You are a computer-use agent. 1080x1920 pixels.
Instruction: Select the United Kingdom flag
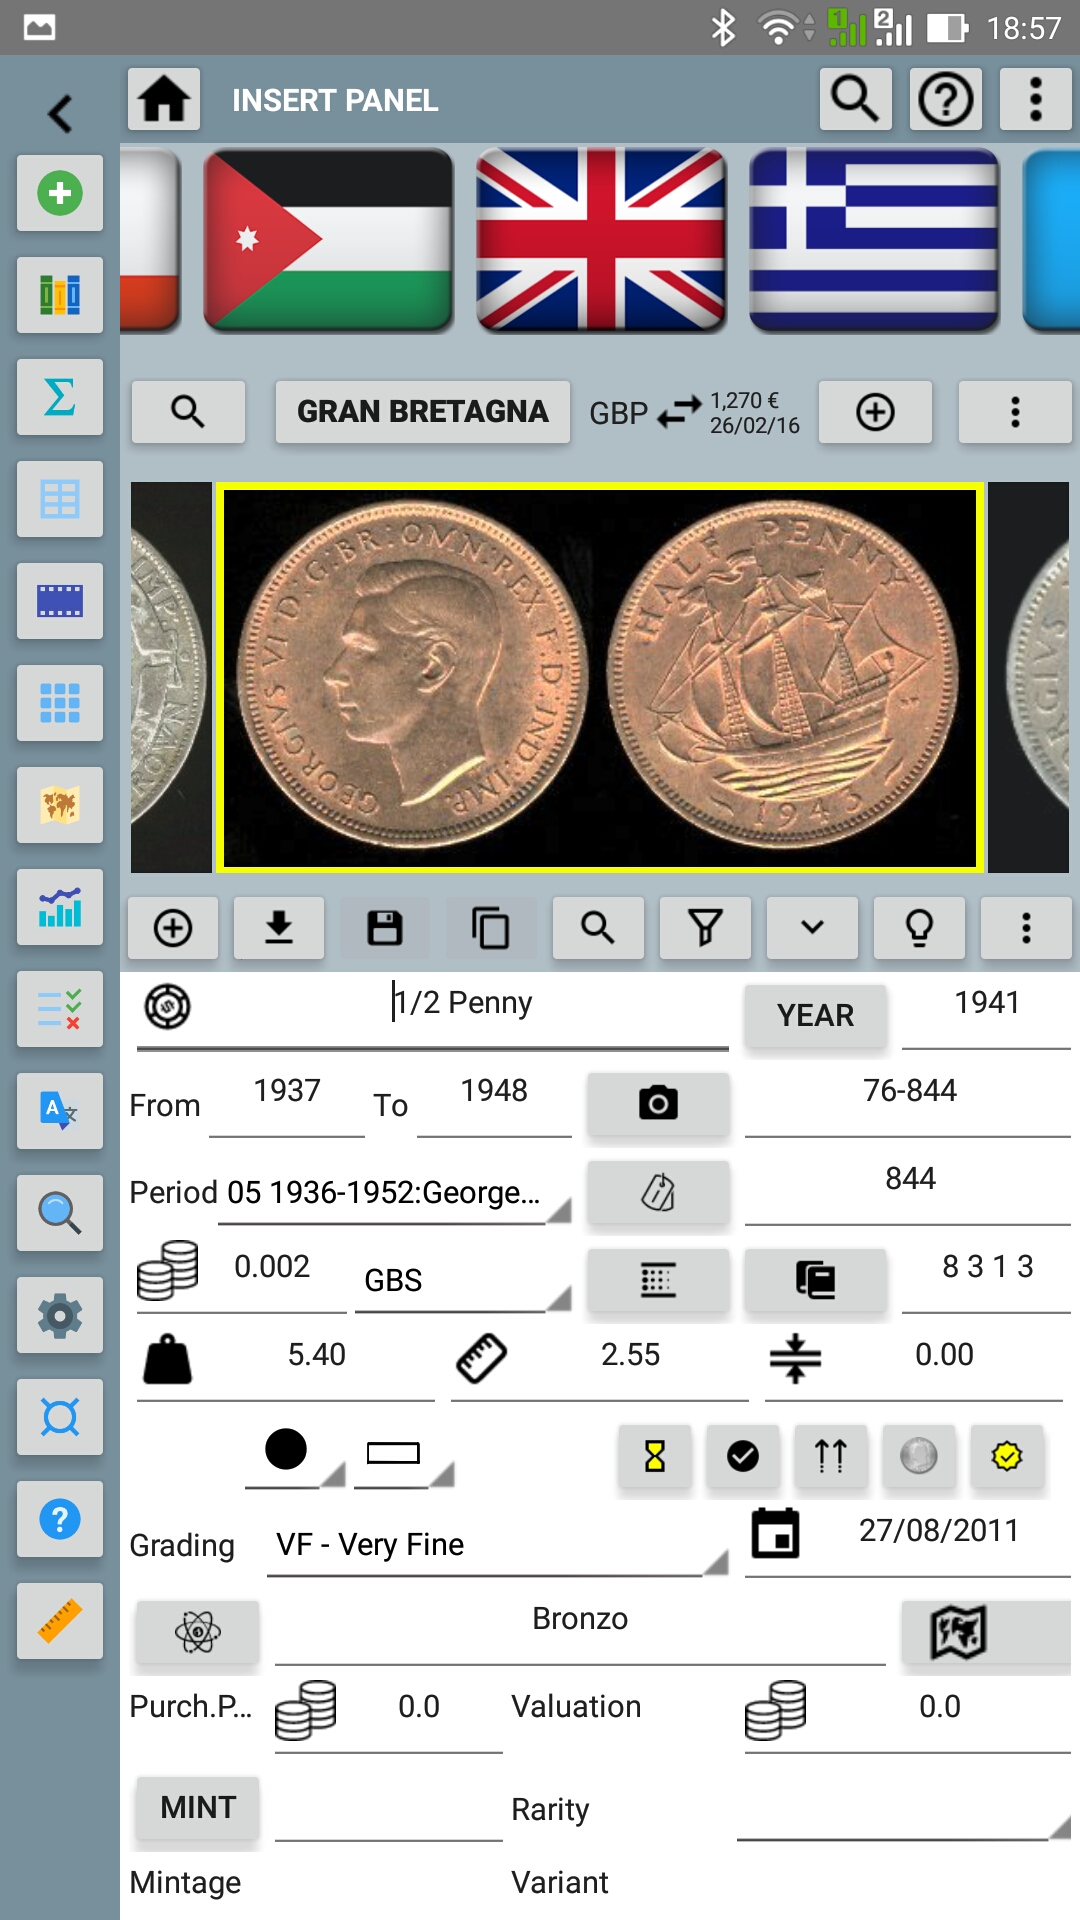click(601, 240)
